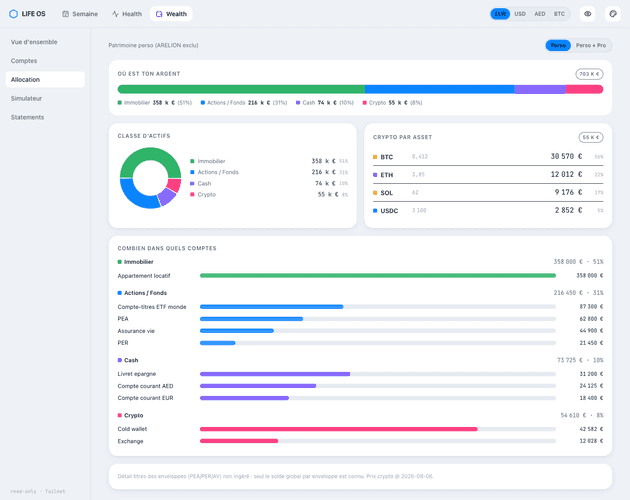The height and width of the screenshot is (500, 630).
Task: Click the Assurance vie account label
Action: (x=136, y=331)
